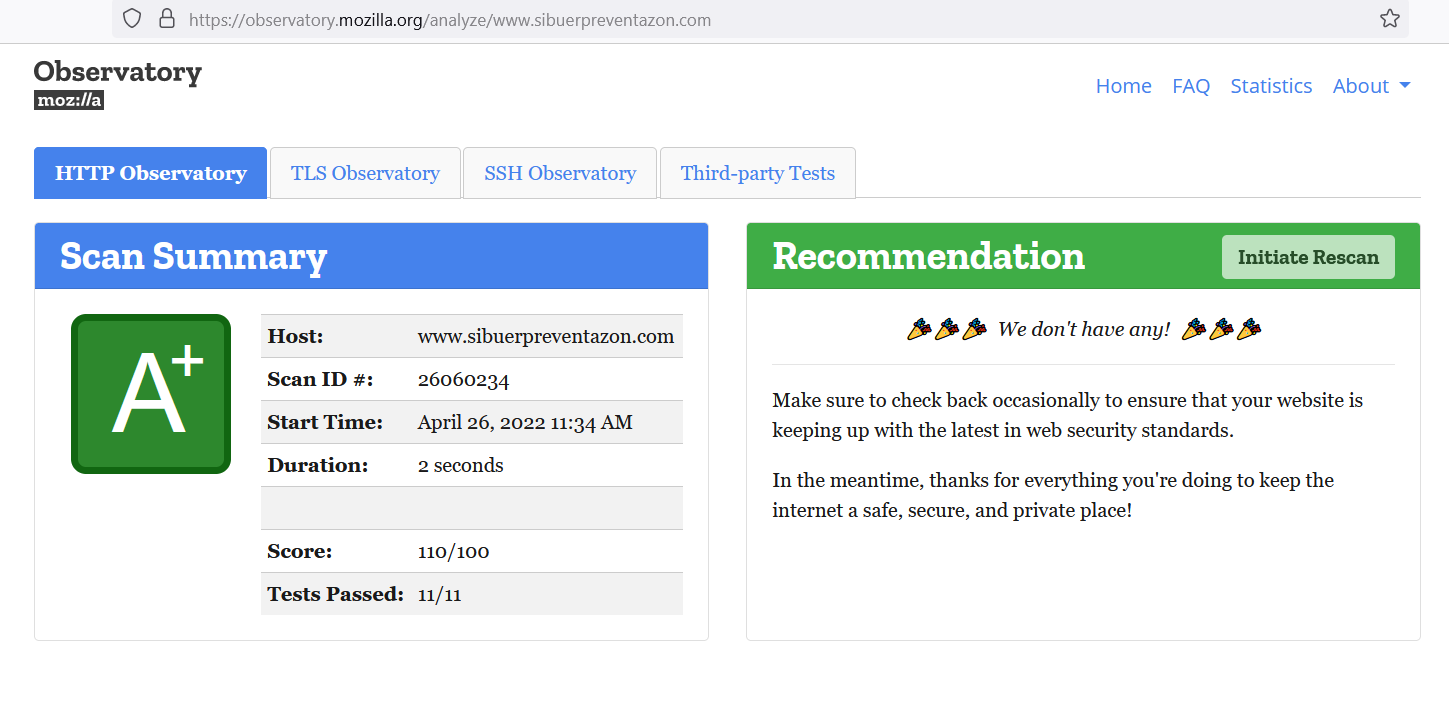1449x721 pixels.
Task: Switch to the Third-party Tests tab
Action: pyautogui.click(x=757, y=172)
